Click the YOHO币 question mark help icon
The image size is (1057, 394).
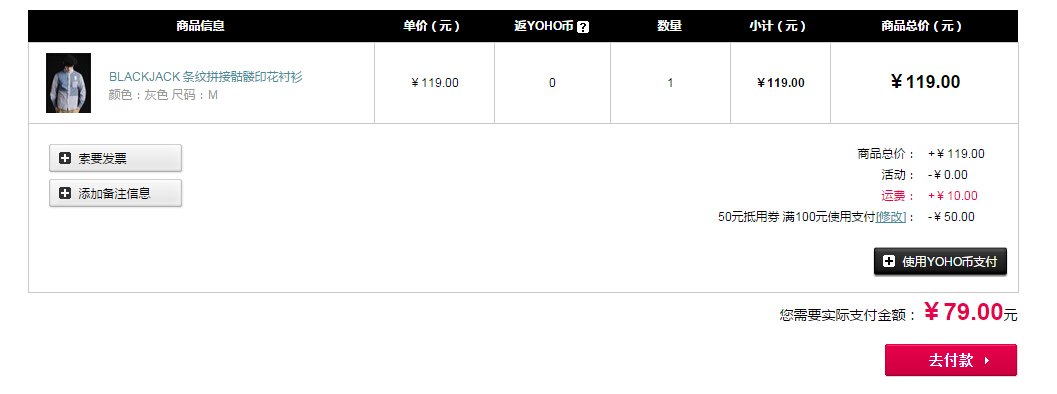point(583,27)
